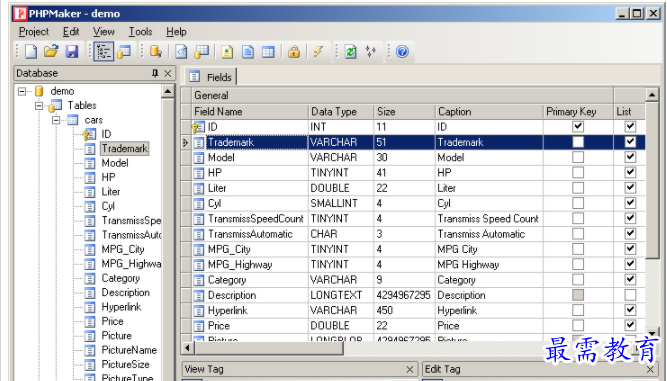Click the database grid setup icon

[x=201, y=51]
